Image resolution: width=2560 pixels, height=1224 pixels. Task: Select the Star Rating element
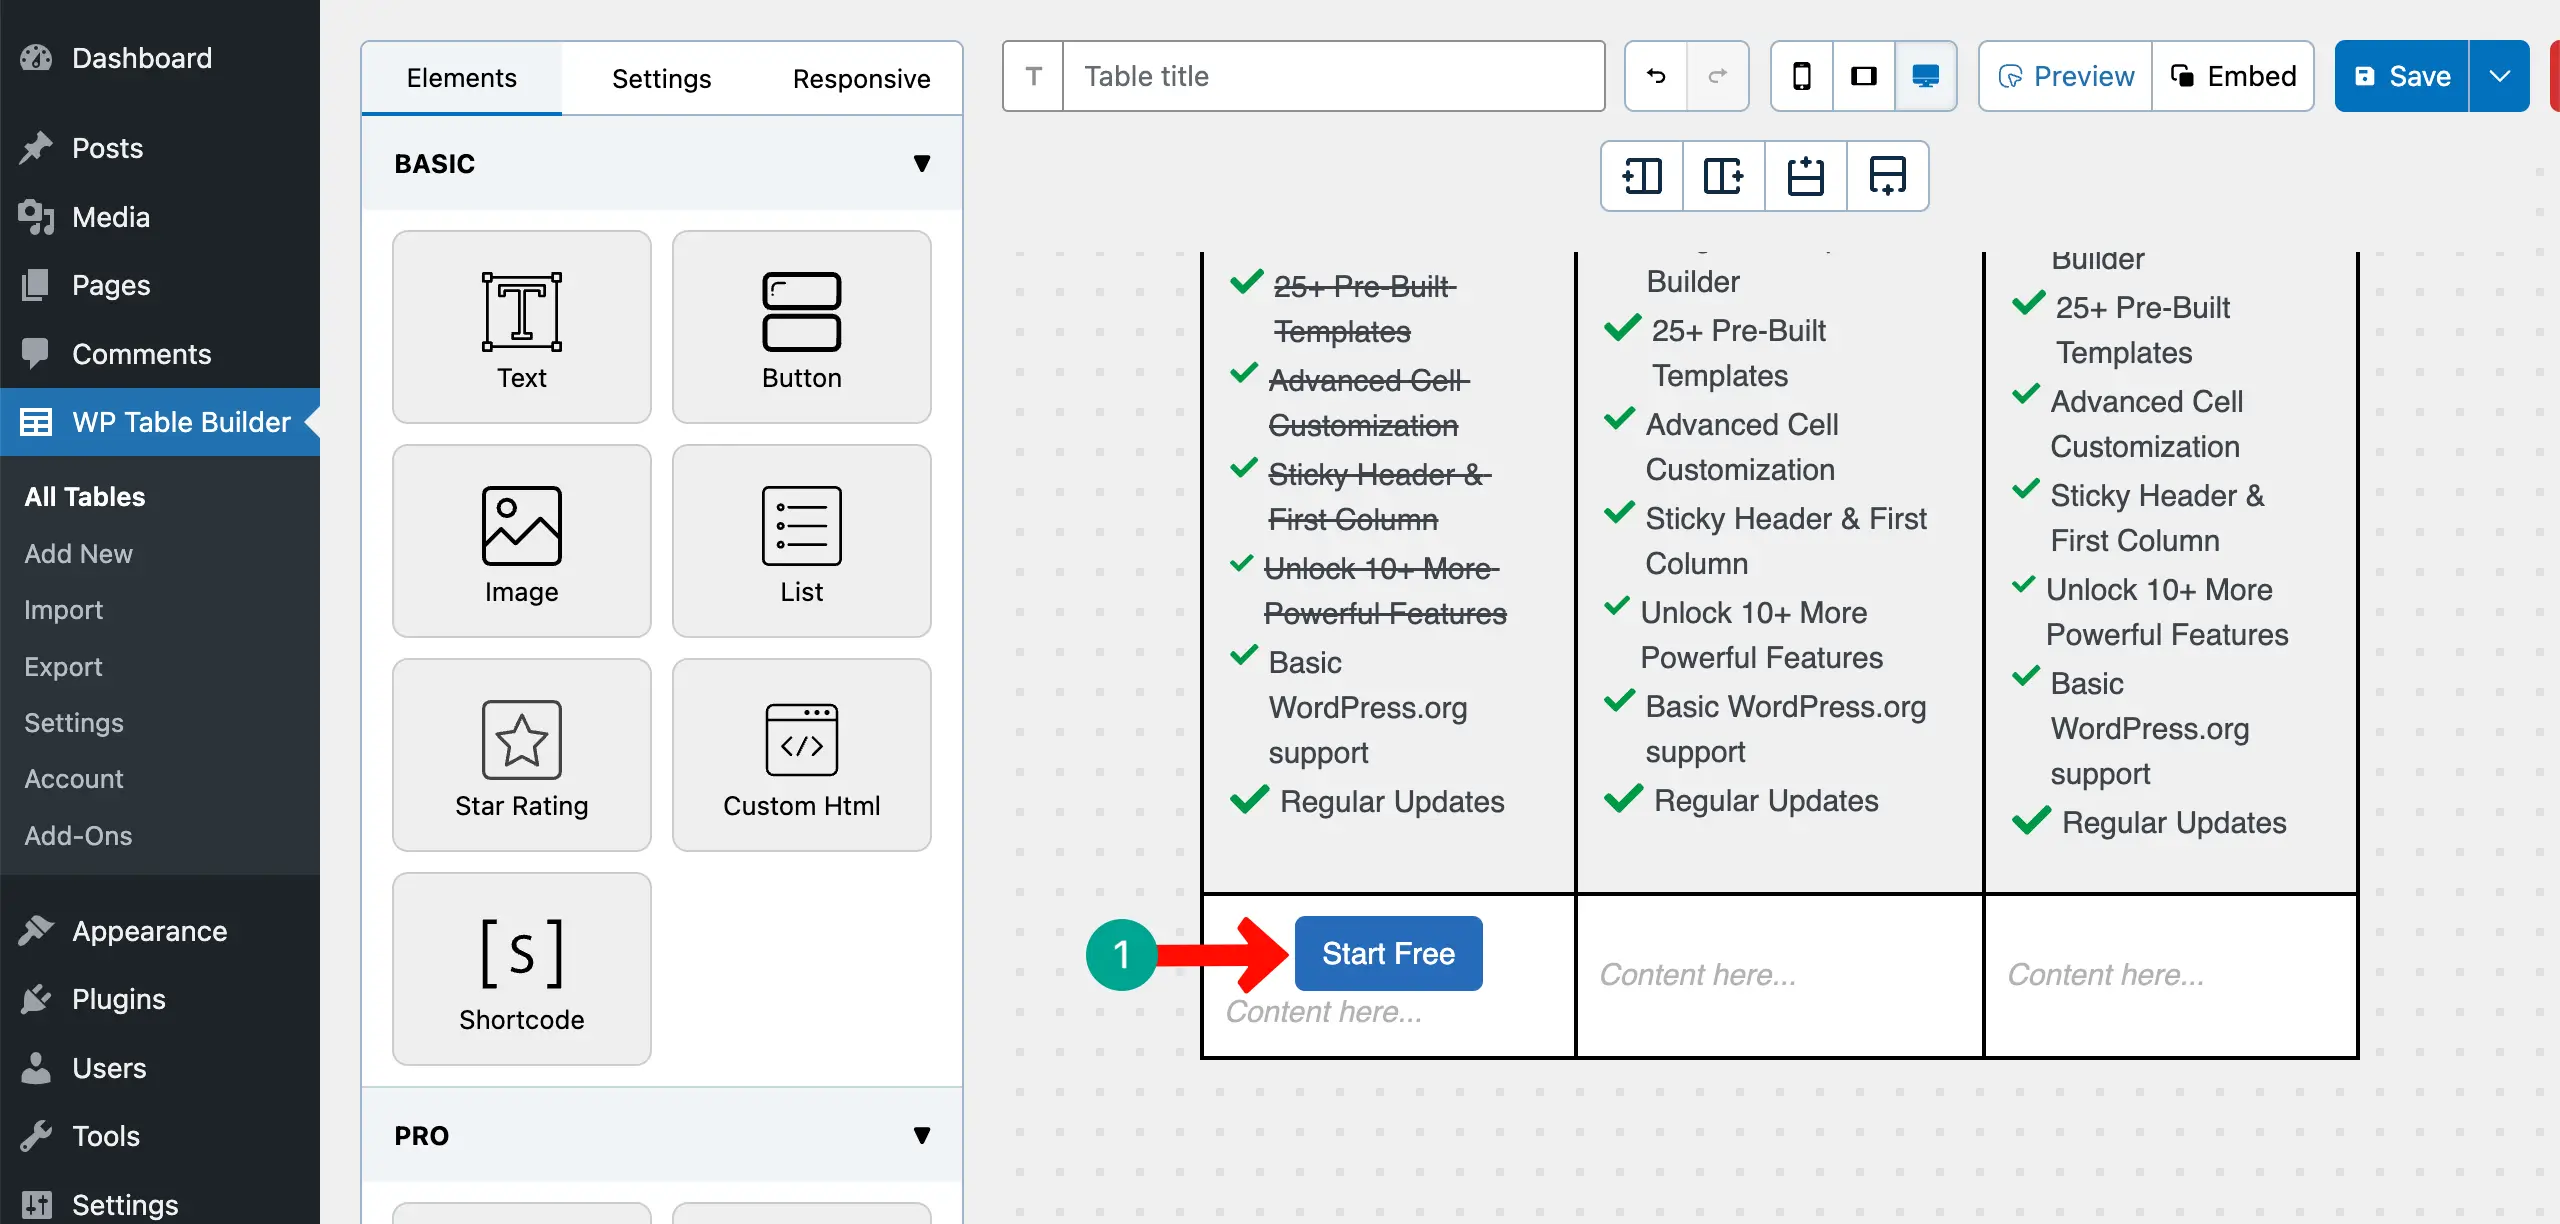click(x=521, y=754)
